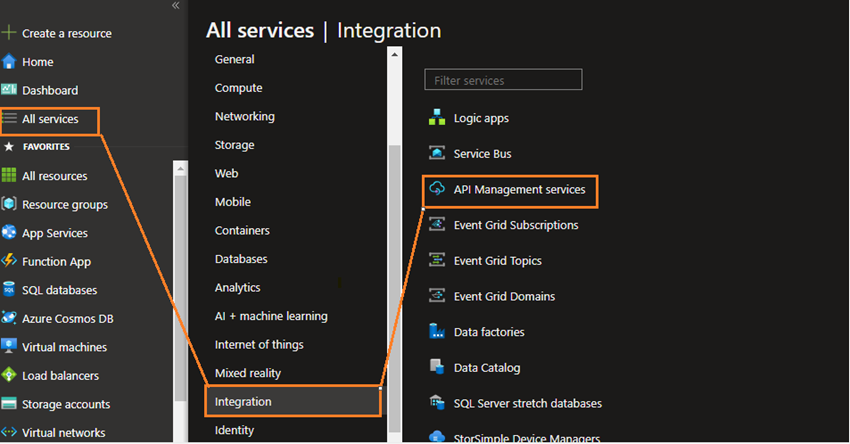Viewport: 850px width, 444px height.
Task: Open Event Grid Domains text
Action: tap(504, 297)
